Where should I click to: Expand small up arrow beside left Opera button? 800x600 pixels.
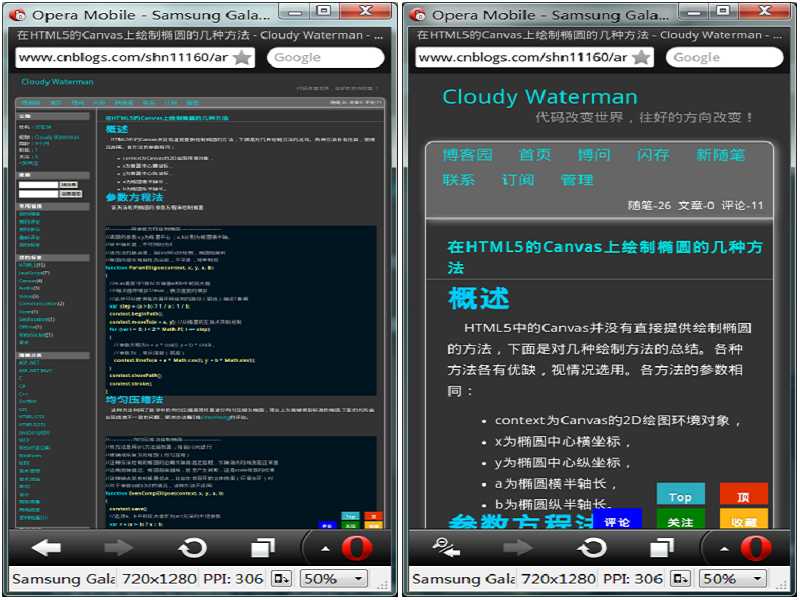[x=325, y=549]
